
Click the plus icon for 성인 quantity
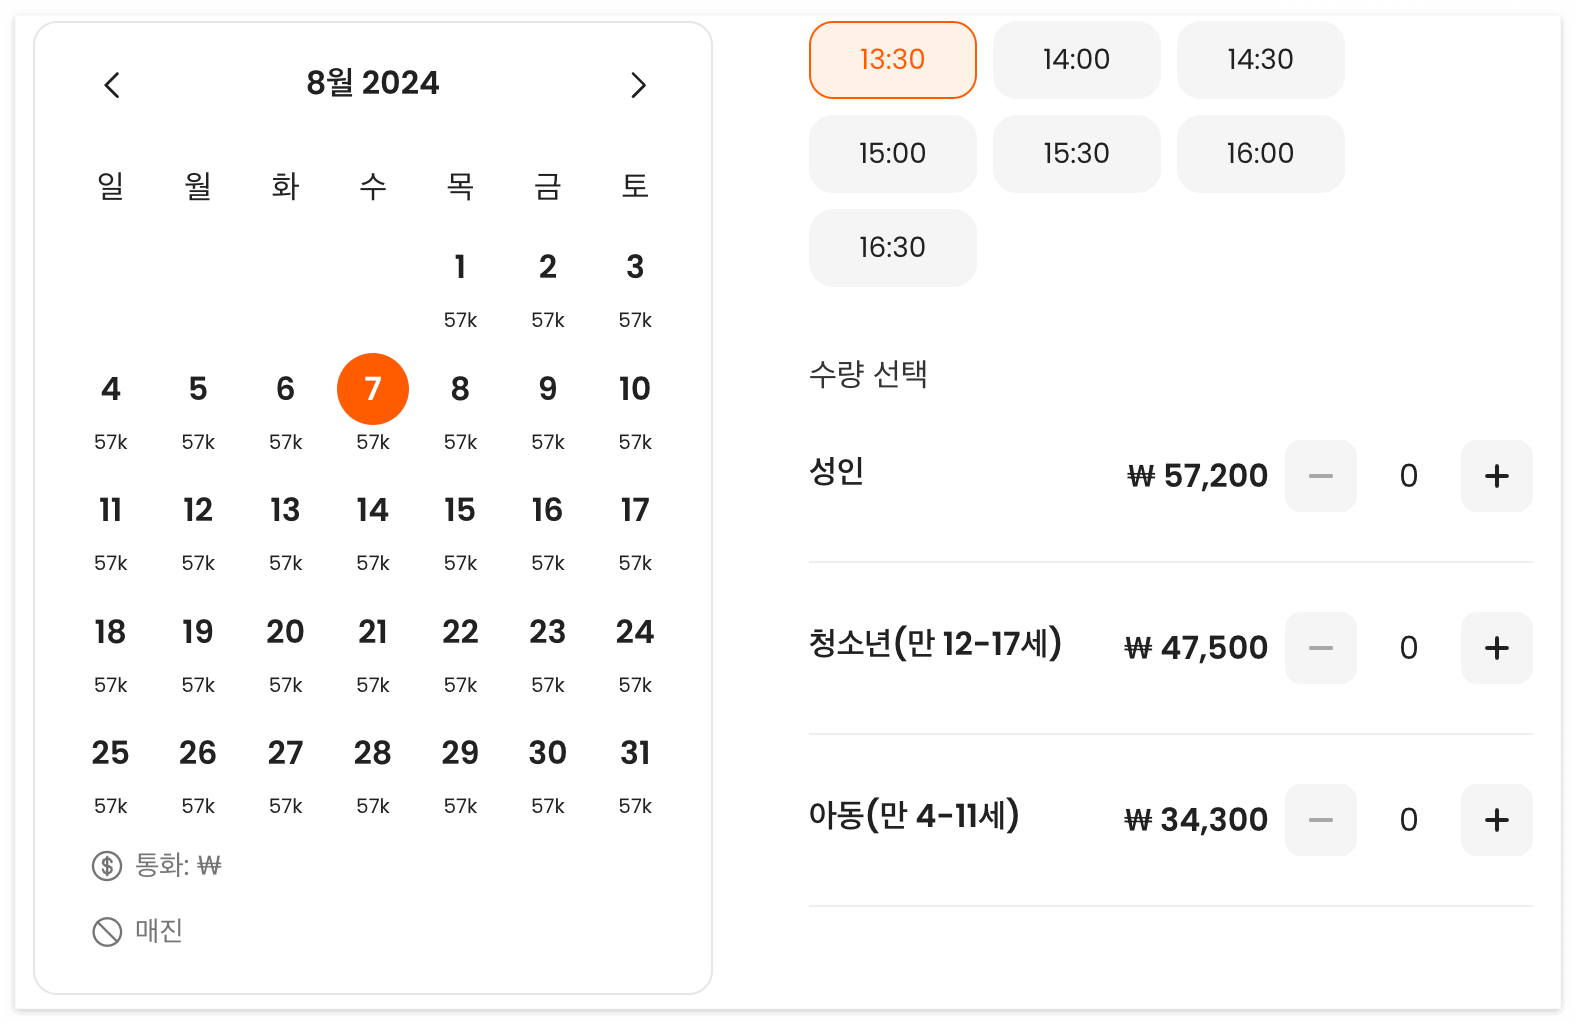point(1496,476)
